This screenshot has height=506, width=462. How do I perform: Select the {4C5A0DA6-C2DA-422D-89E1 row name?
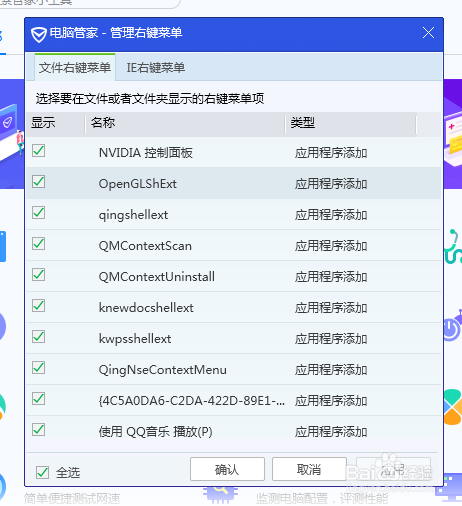(x=192, y=401)
